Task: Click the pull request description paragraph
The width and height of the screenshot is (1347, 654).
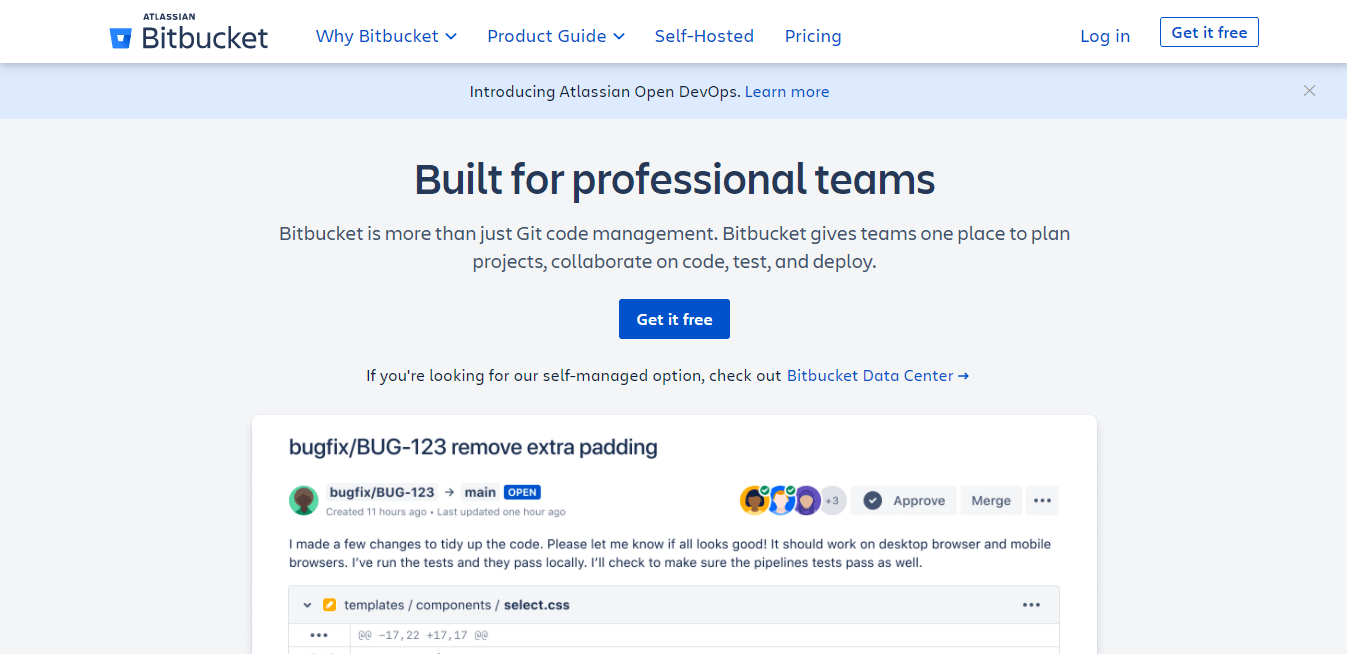Action: click(670, 553)
